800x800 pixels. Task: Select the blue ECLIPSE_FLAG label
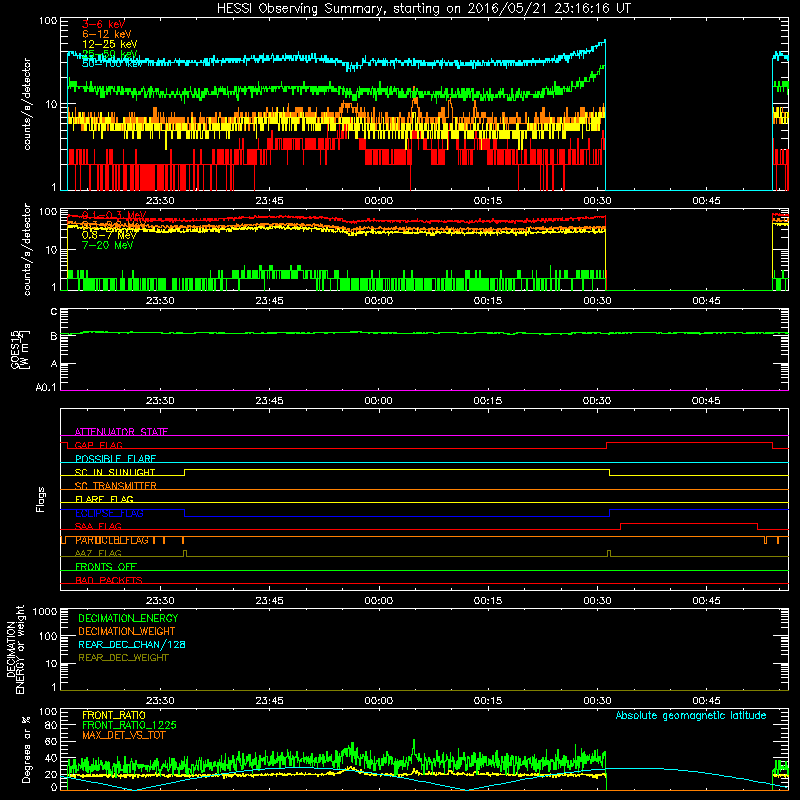point(109,513)
